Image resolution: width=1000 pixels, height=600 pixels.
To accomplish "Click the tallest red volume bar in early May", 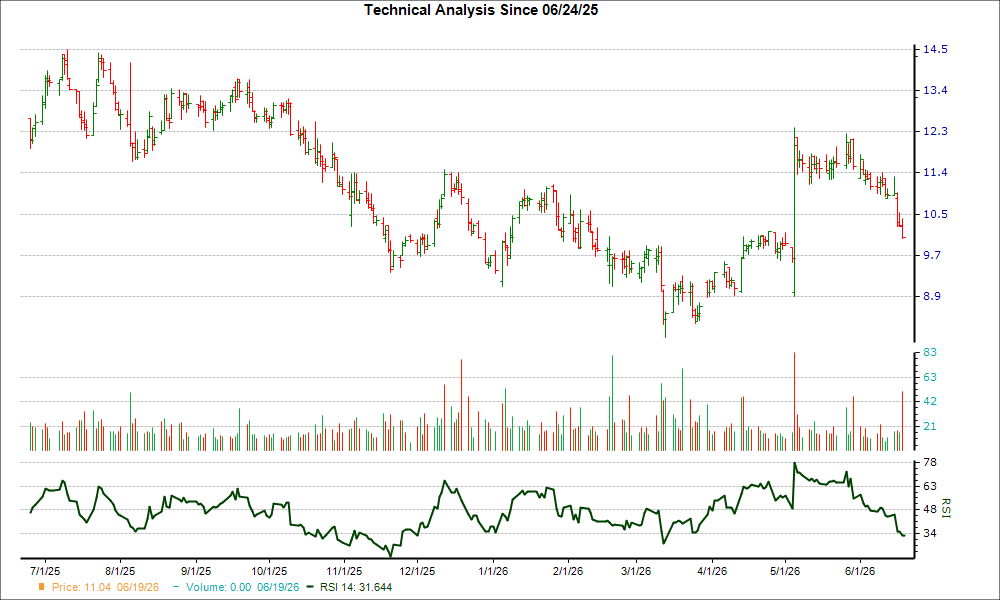I will [795, 402].
